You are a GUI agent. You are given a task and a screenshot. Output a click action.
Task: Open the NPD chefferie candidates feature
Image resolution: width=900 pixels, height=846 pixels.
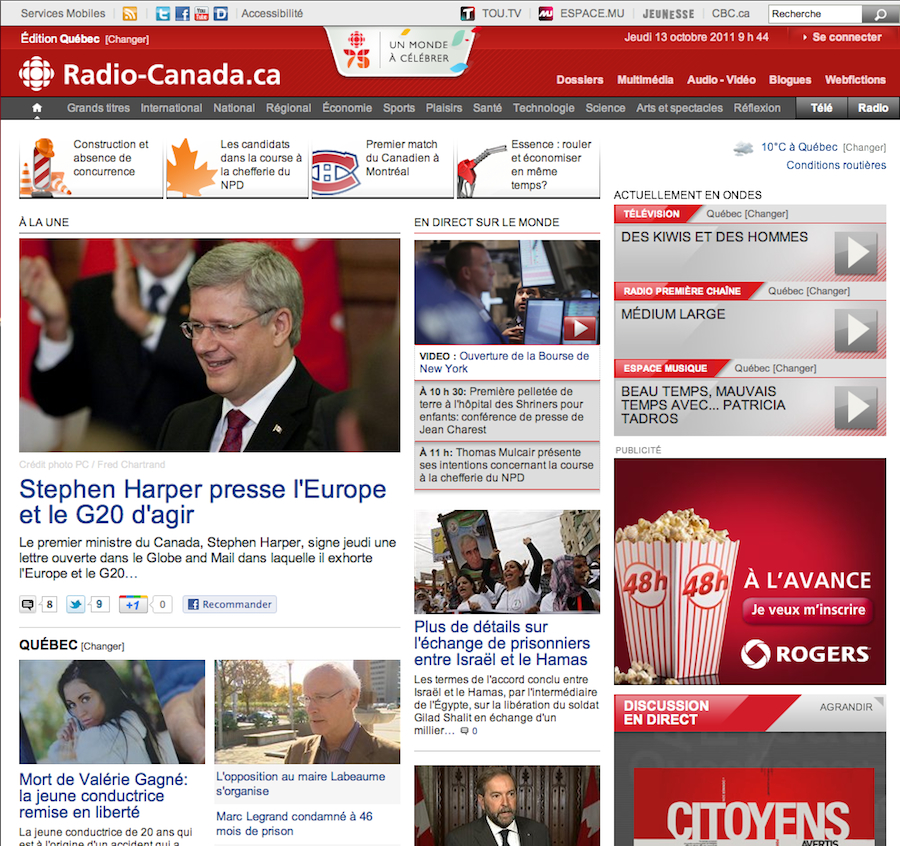(x=238, y=168)
